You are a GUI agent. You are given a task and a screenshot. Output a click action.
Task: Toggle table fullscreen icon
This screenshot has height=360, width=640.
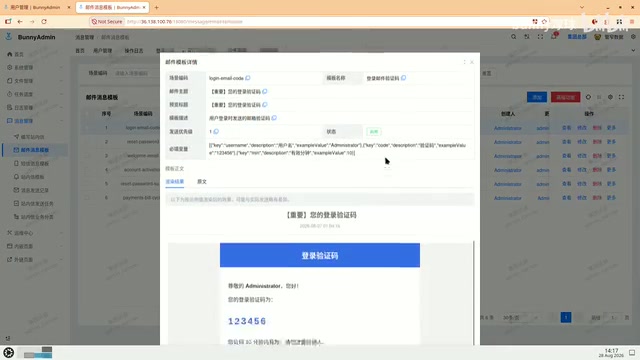[x=621, y=97]
